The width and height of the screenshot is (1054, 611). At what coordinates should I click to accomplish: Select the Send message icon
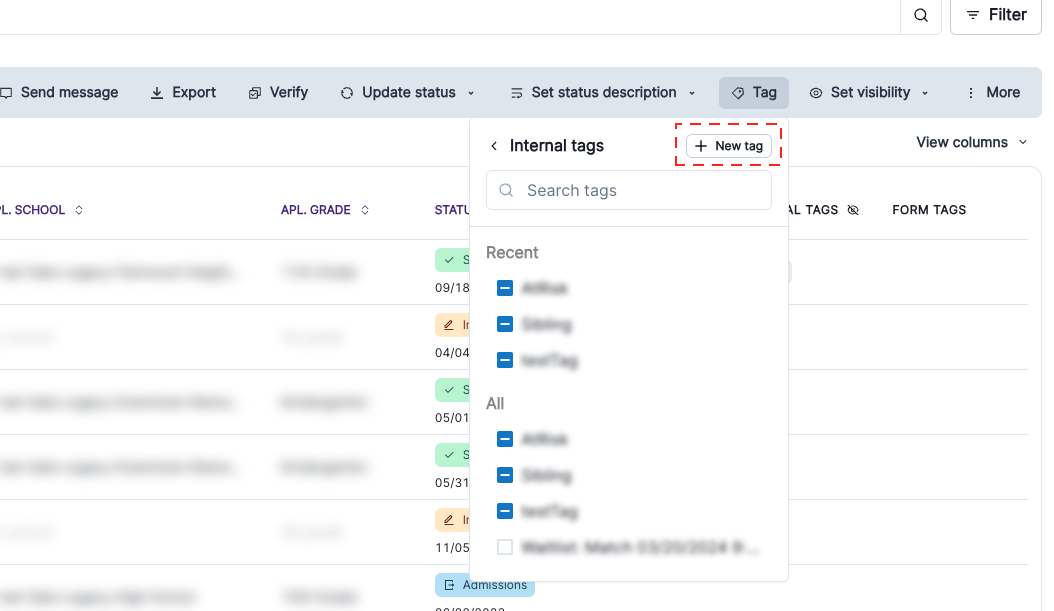tap(8, 92)
